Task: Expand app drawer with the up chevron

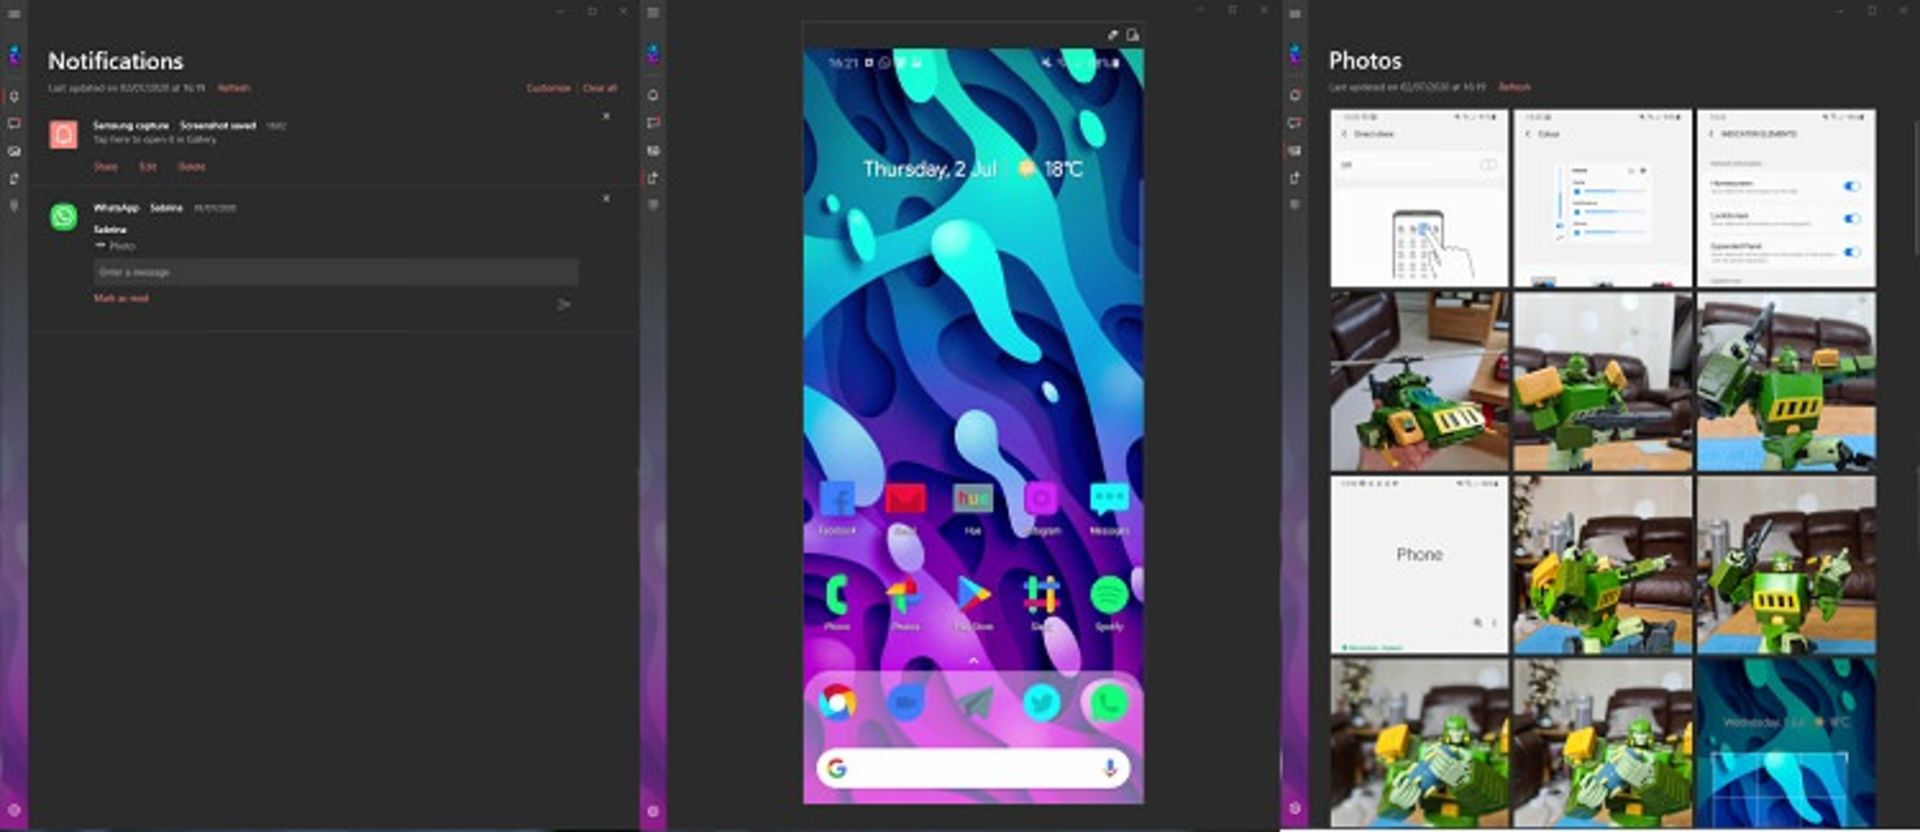Action: 973,660
